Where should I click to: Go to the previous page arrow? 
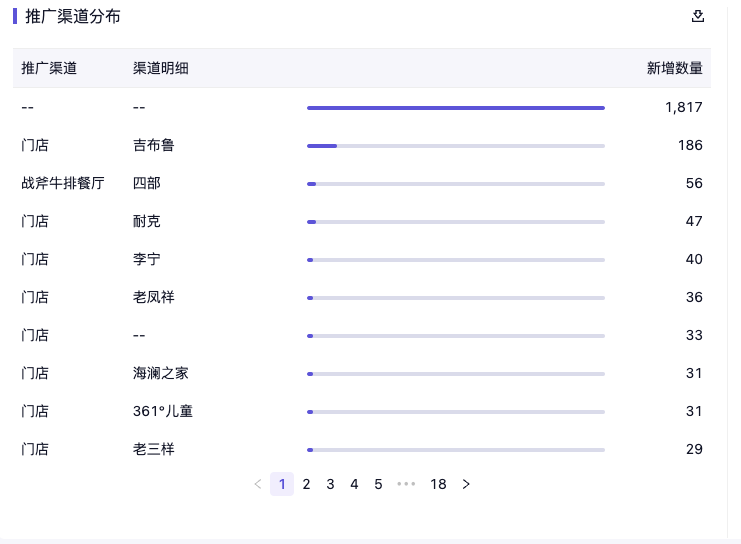pyautogui.click(x=258, y=484)
